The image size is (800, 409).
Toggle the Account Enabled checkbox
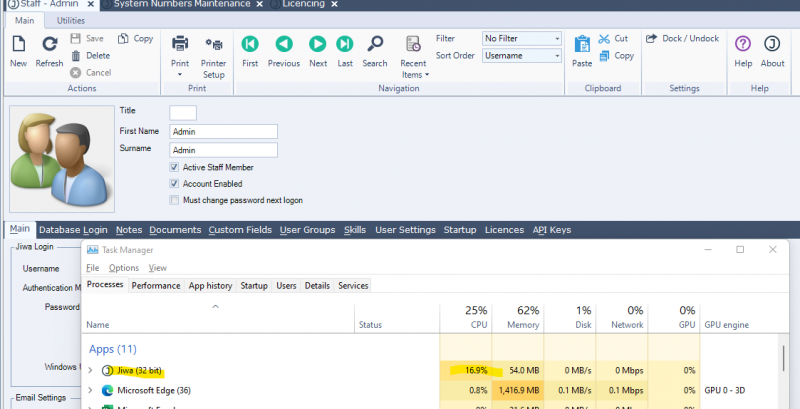point(175,184)
